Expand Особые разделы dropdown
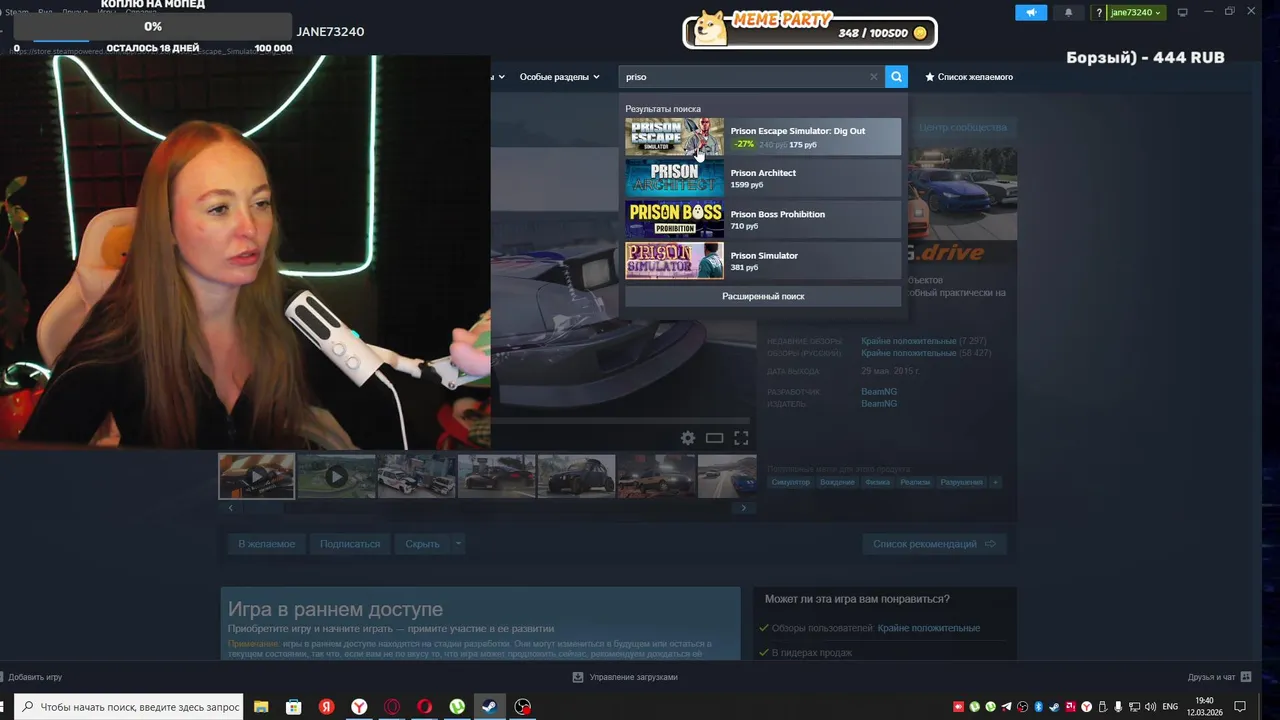The width and height of the screenshot is (1280, 720). coord(559,77)
